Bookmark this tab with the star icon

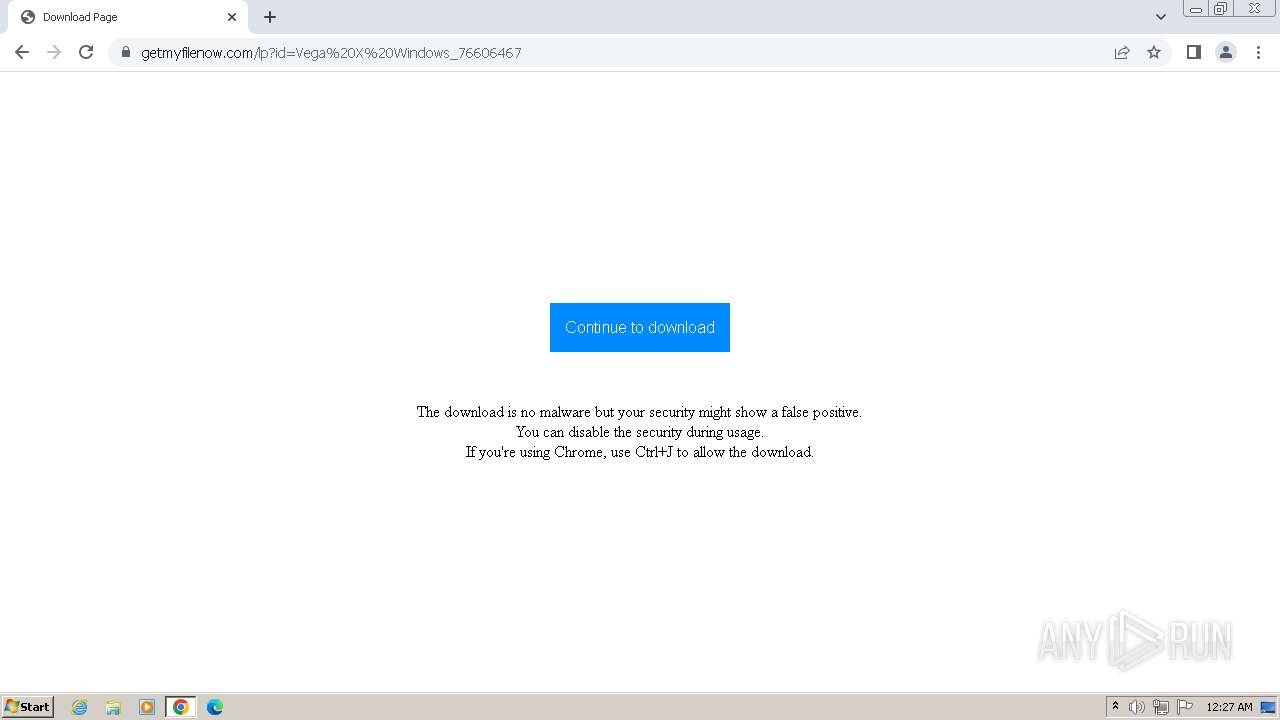(1154, 52)
